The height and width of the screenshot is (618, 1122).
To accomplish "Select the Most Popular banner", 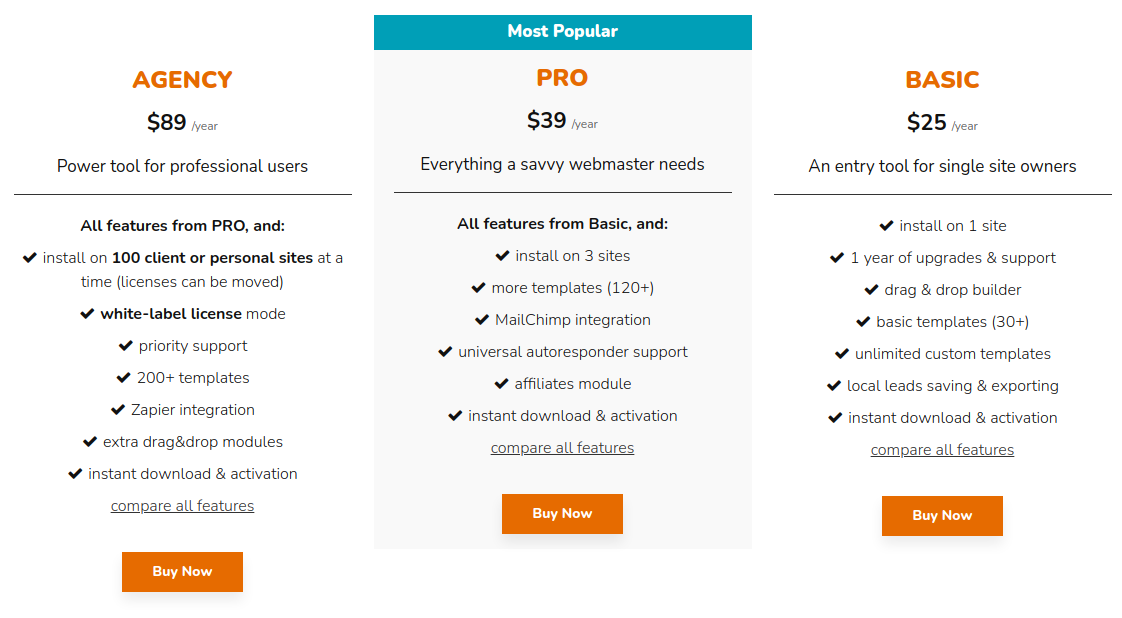I will tap(562, 32).
